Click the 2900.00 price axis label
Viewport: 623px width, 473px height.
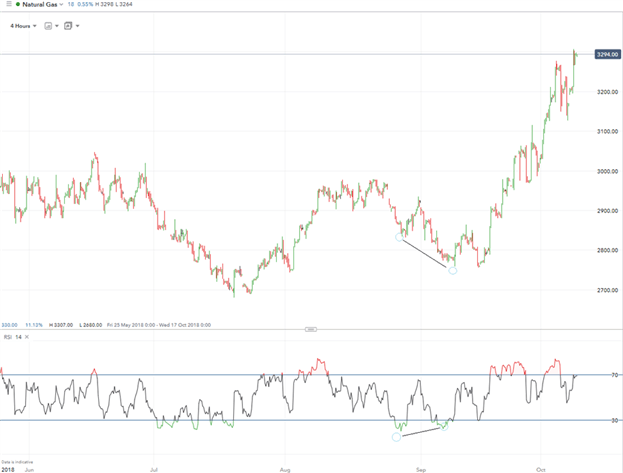point(608,211)
